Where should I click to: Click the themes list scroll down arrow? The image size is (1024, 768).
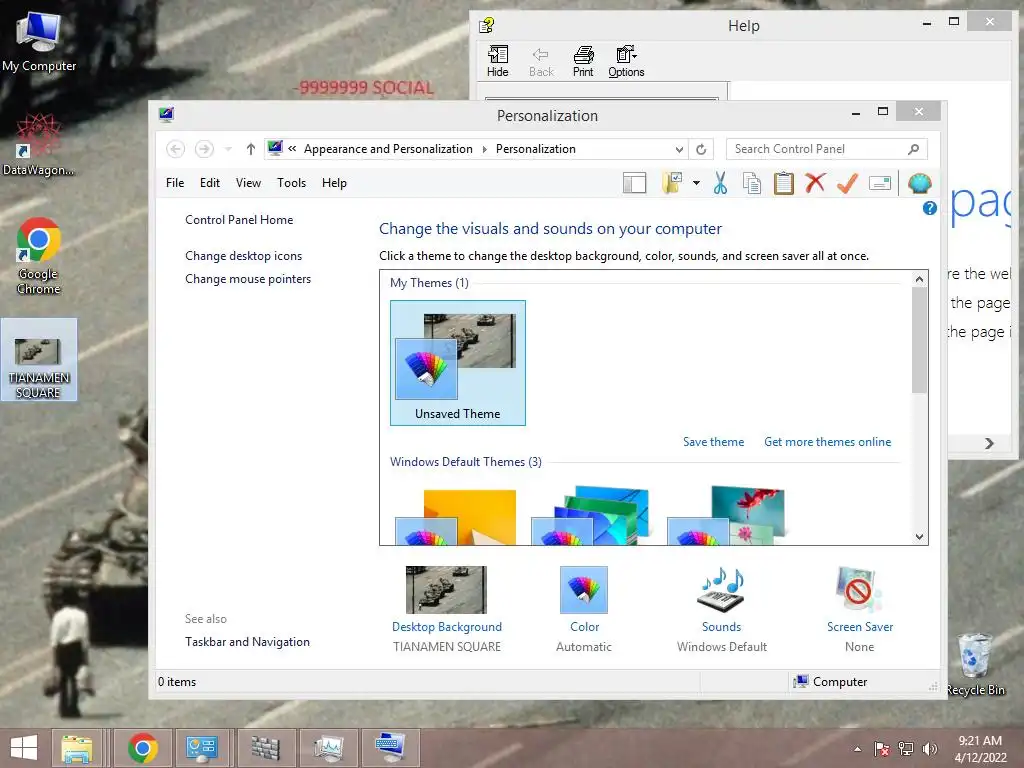[920, 537]
